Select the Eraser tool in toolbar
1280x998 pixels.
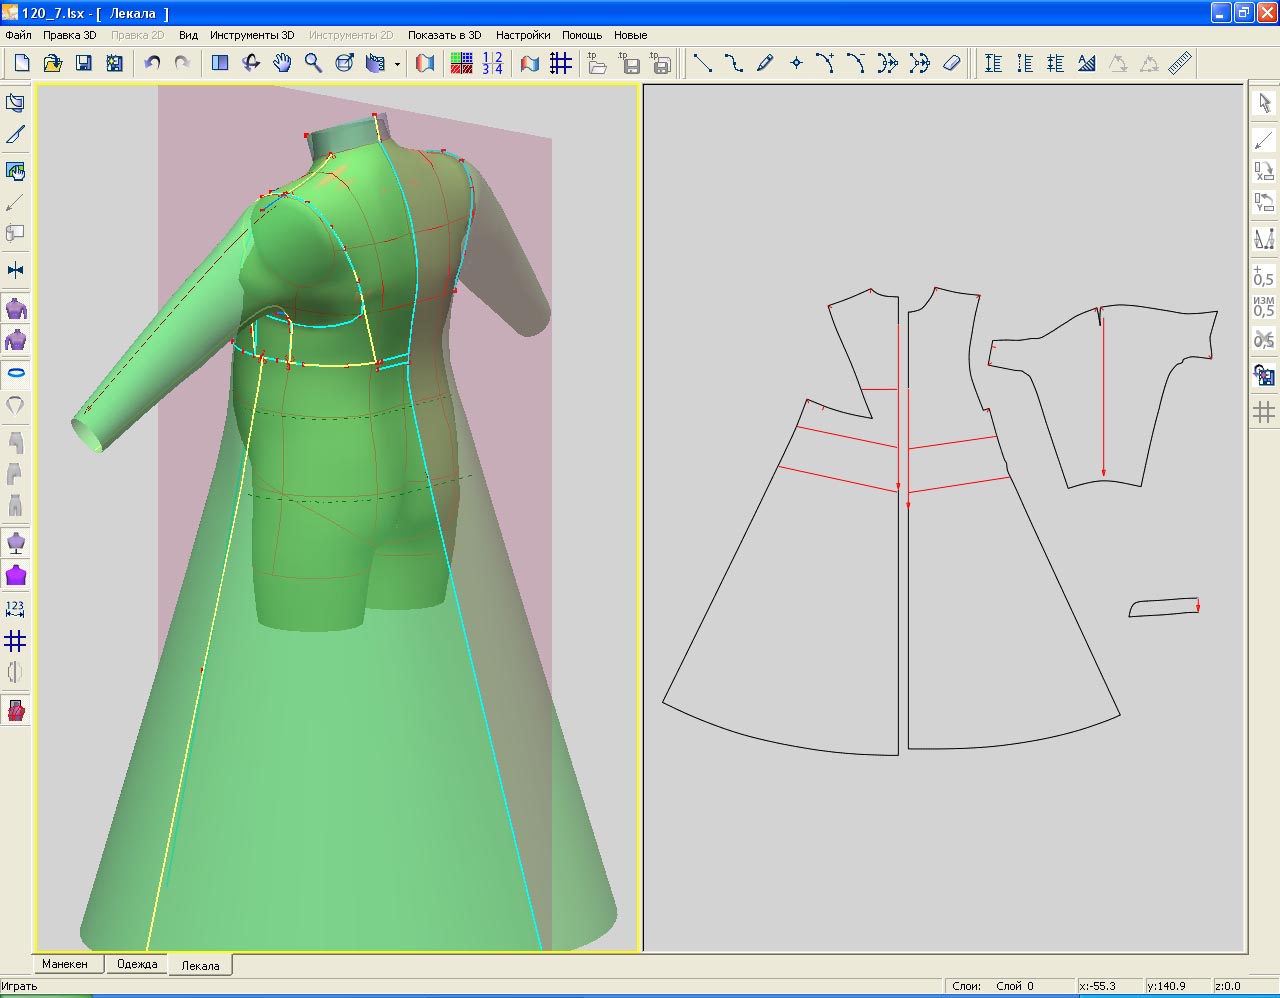pos(951,63)
